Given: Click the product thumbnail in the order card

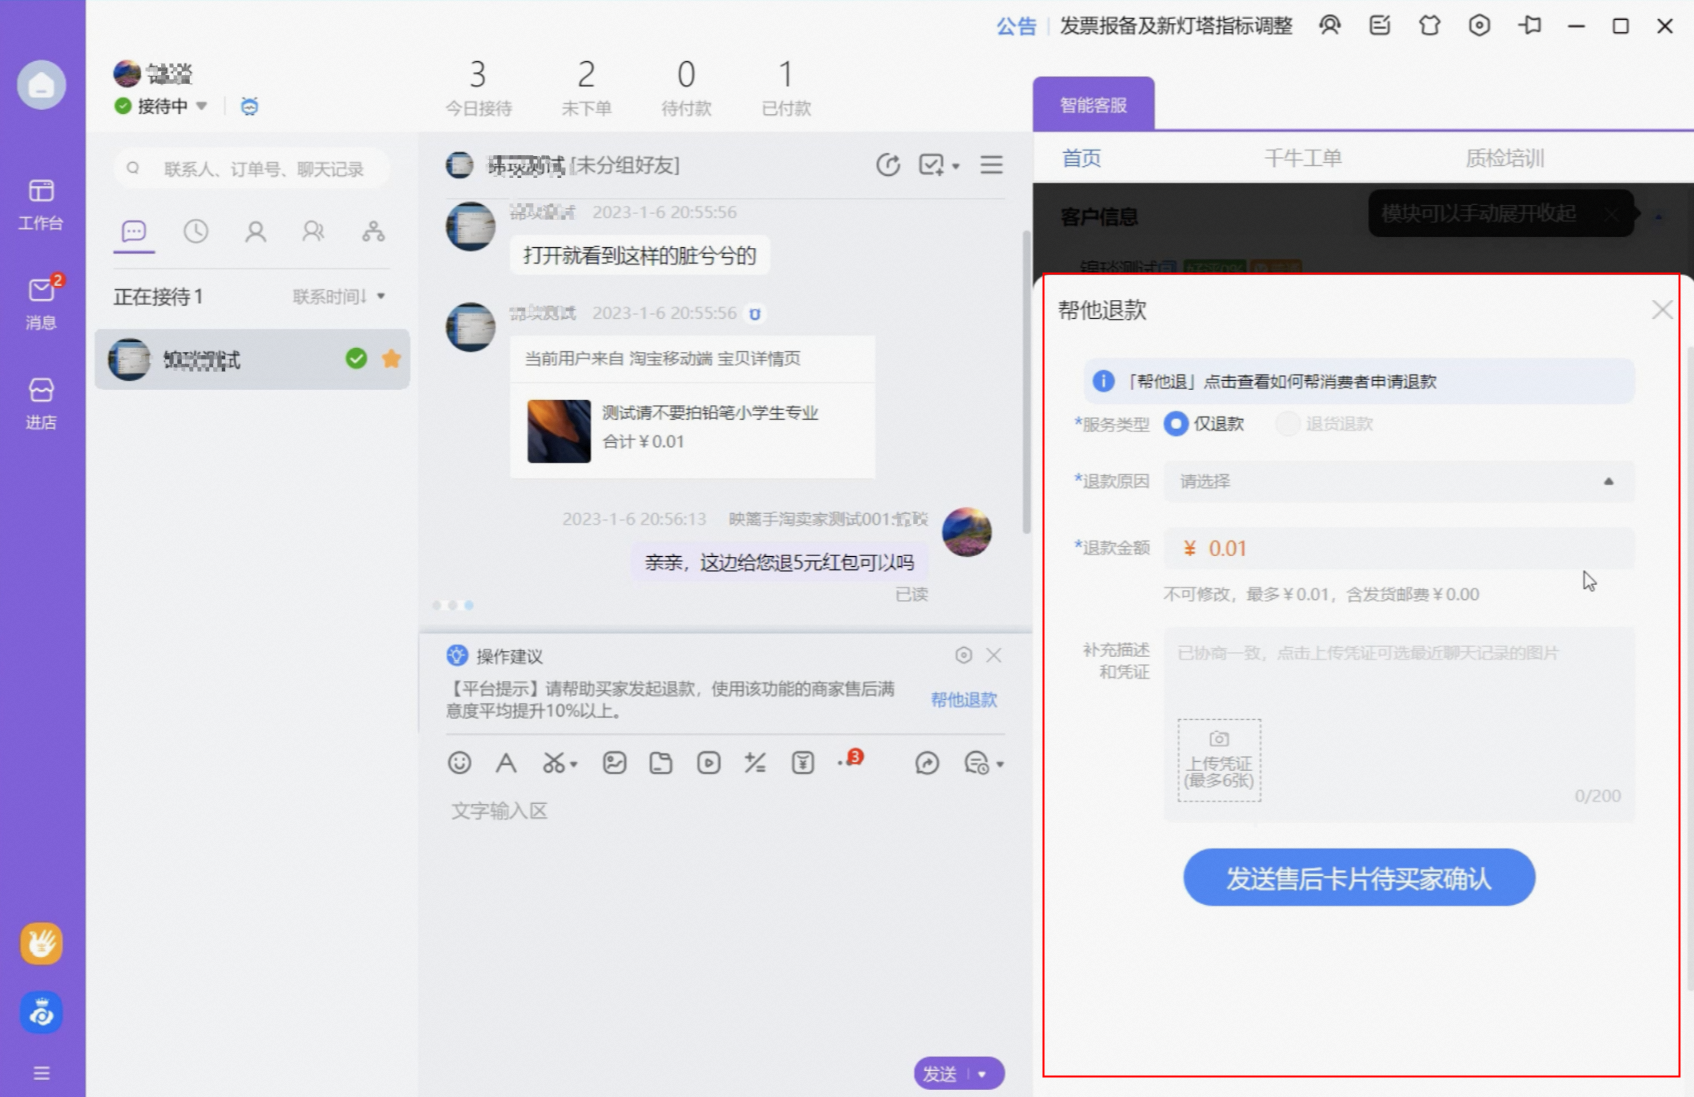Looking at the screenshot, I should coord(559,431).
